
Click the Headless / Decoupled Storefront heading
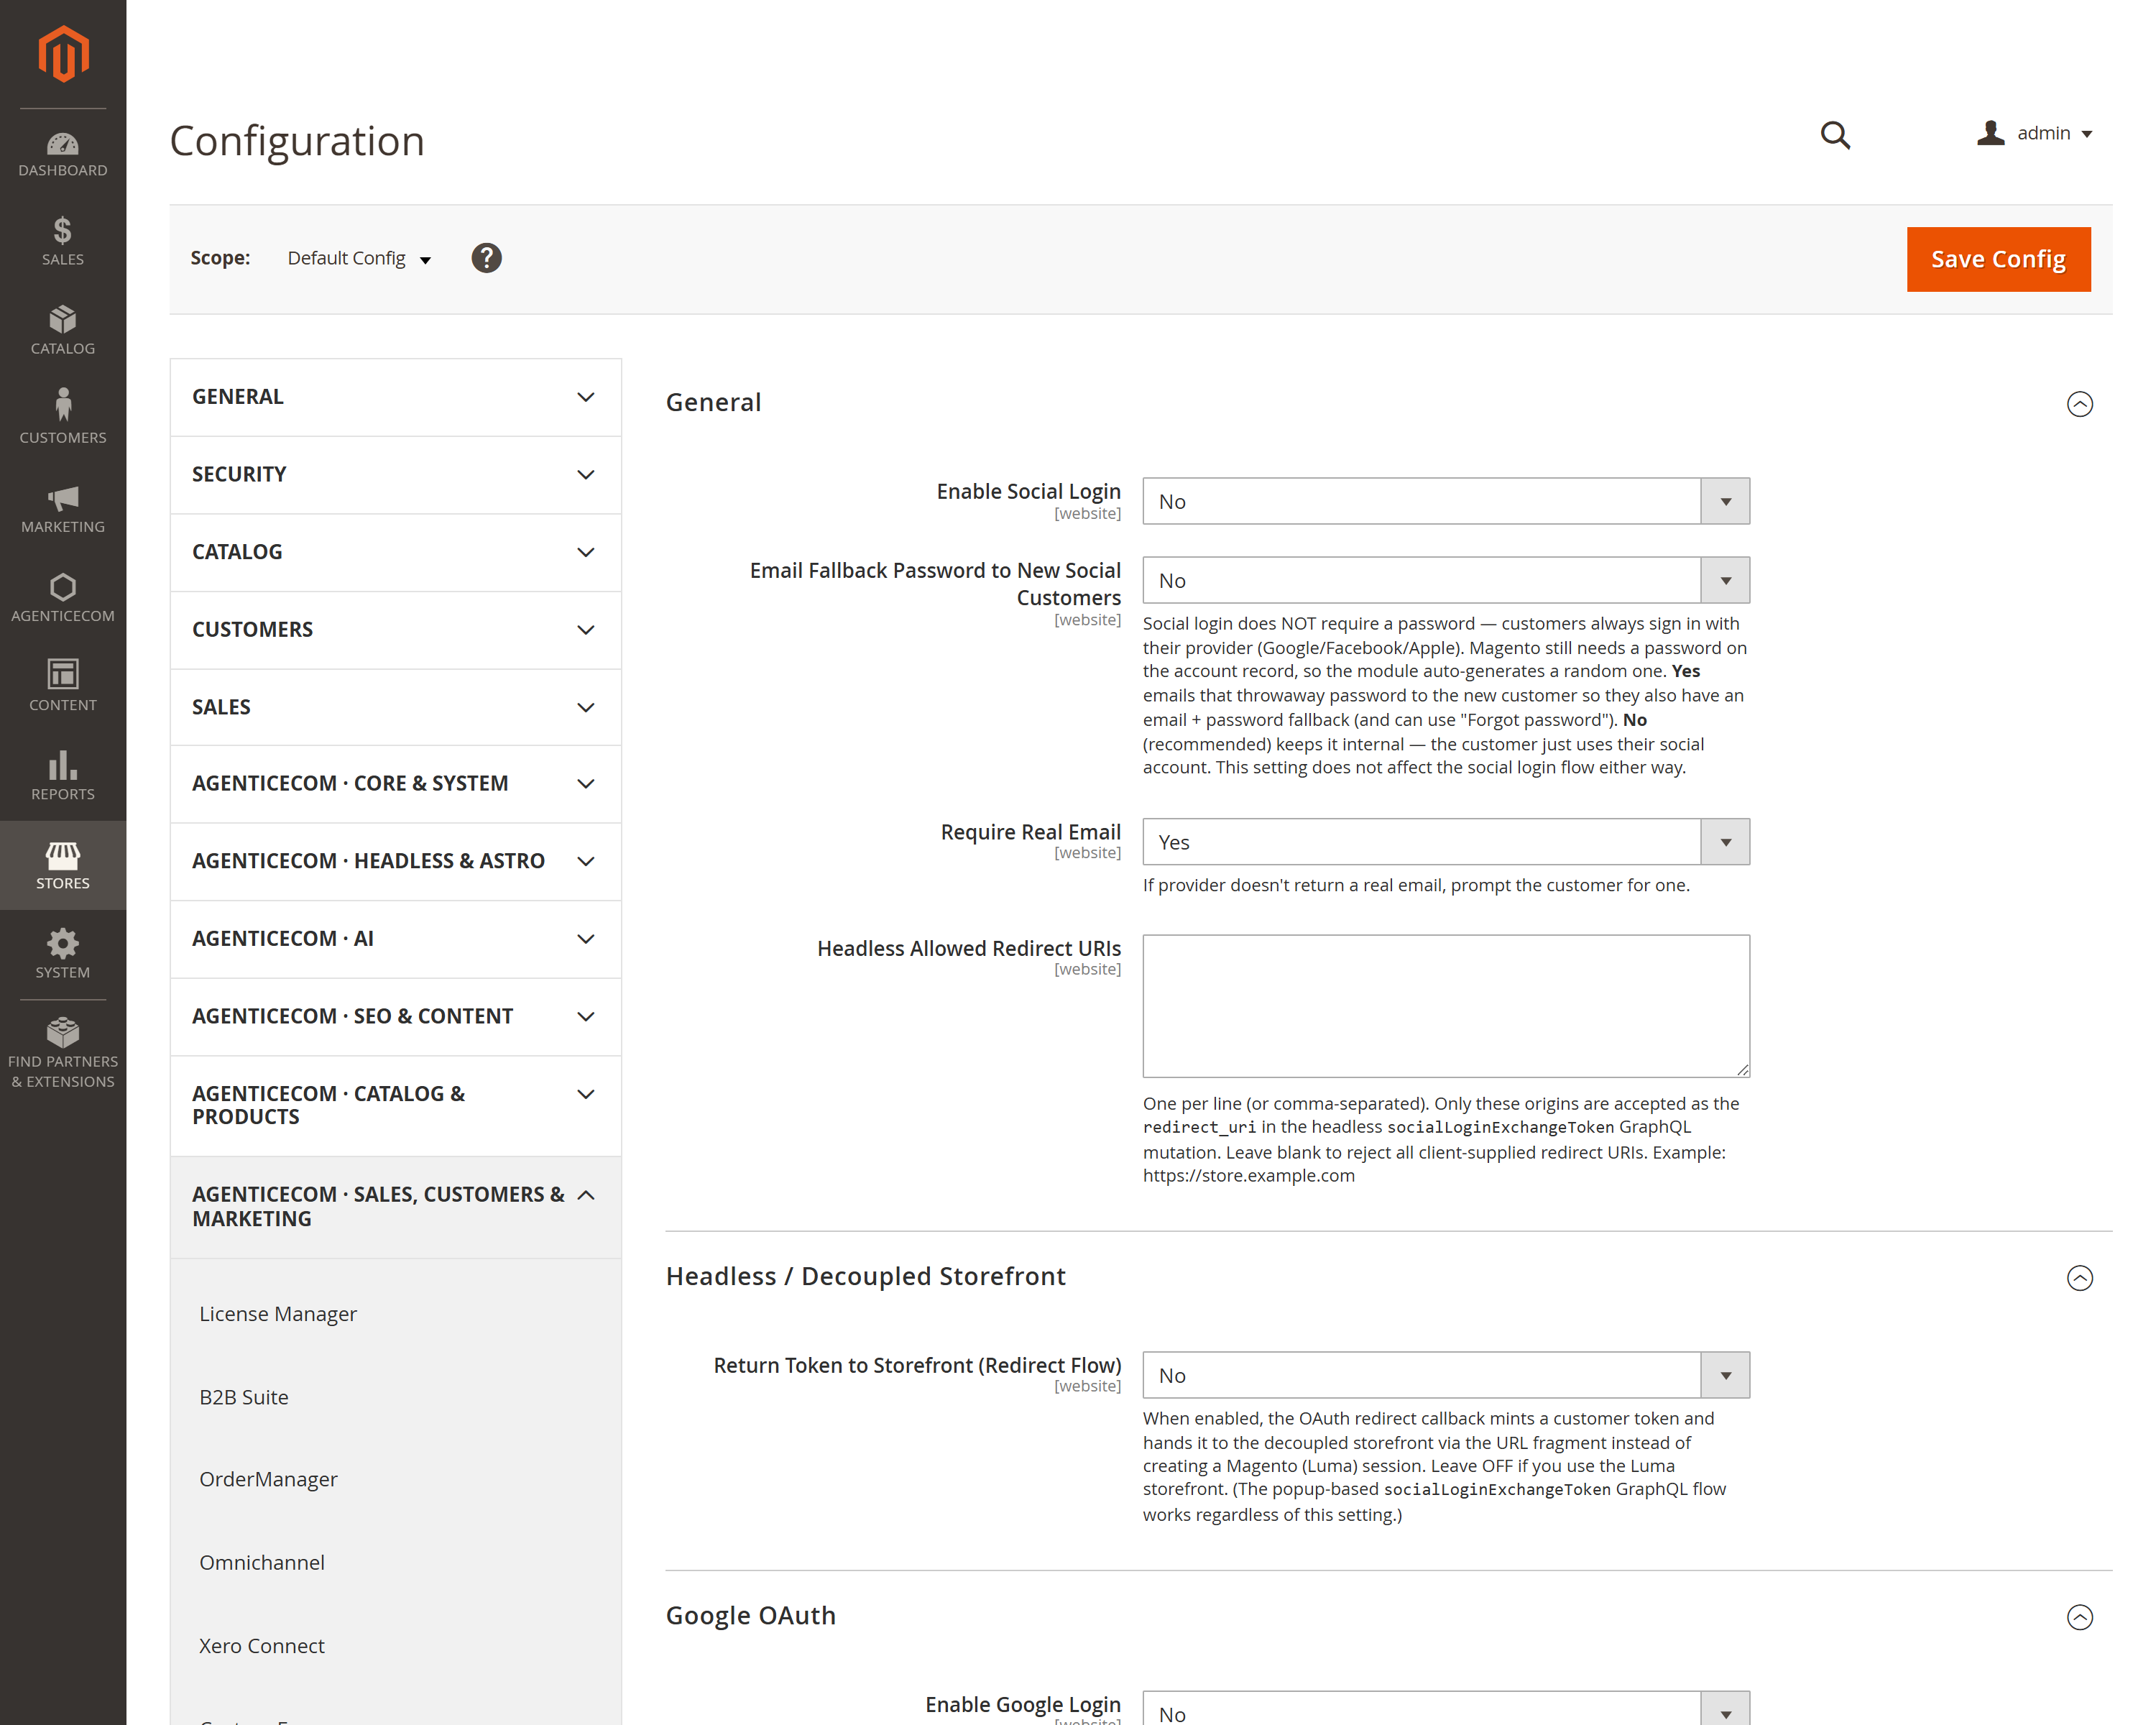click(866, 1276)
